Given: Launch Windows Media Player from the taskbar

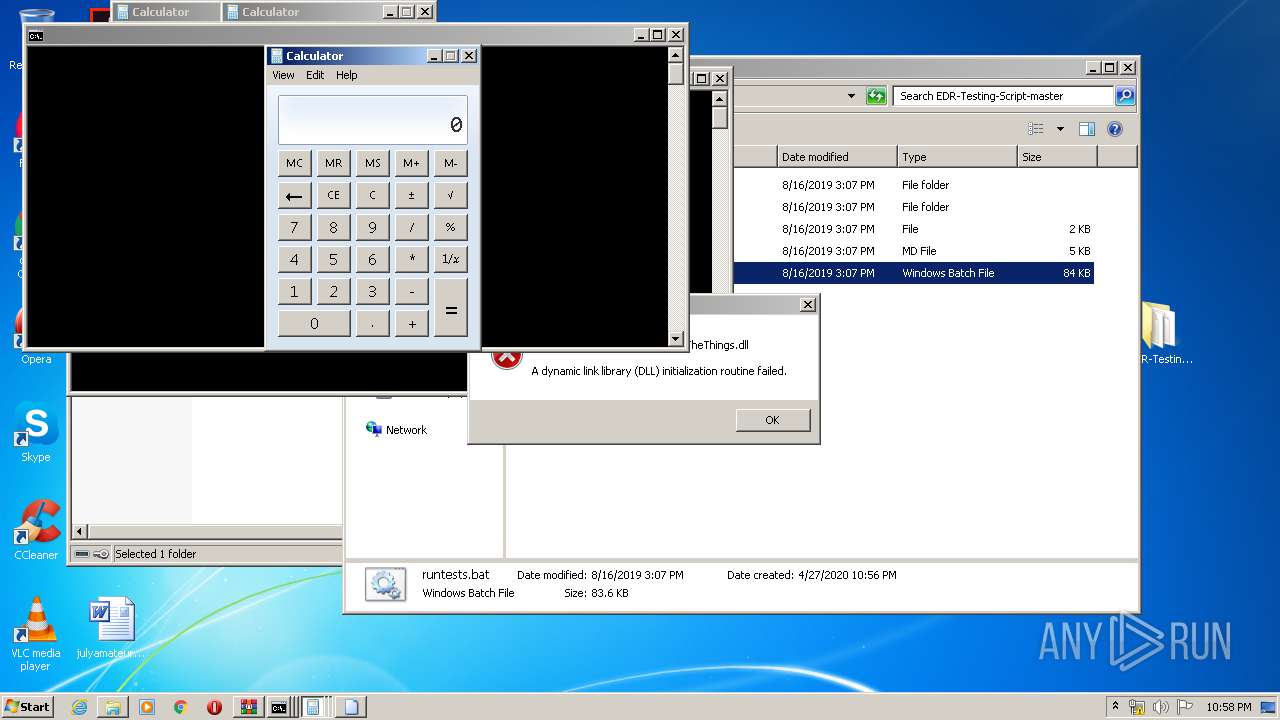Looking at the screenshot, I should point(147,707).
